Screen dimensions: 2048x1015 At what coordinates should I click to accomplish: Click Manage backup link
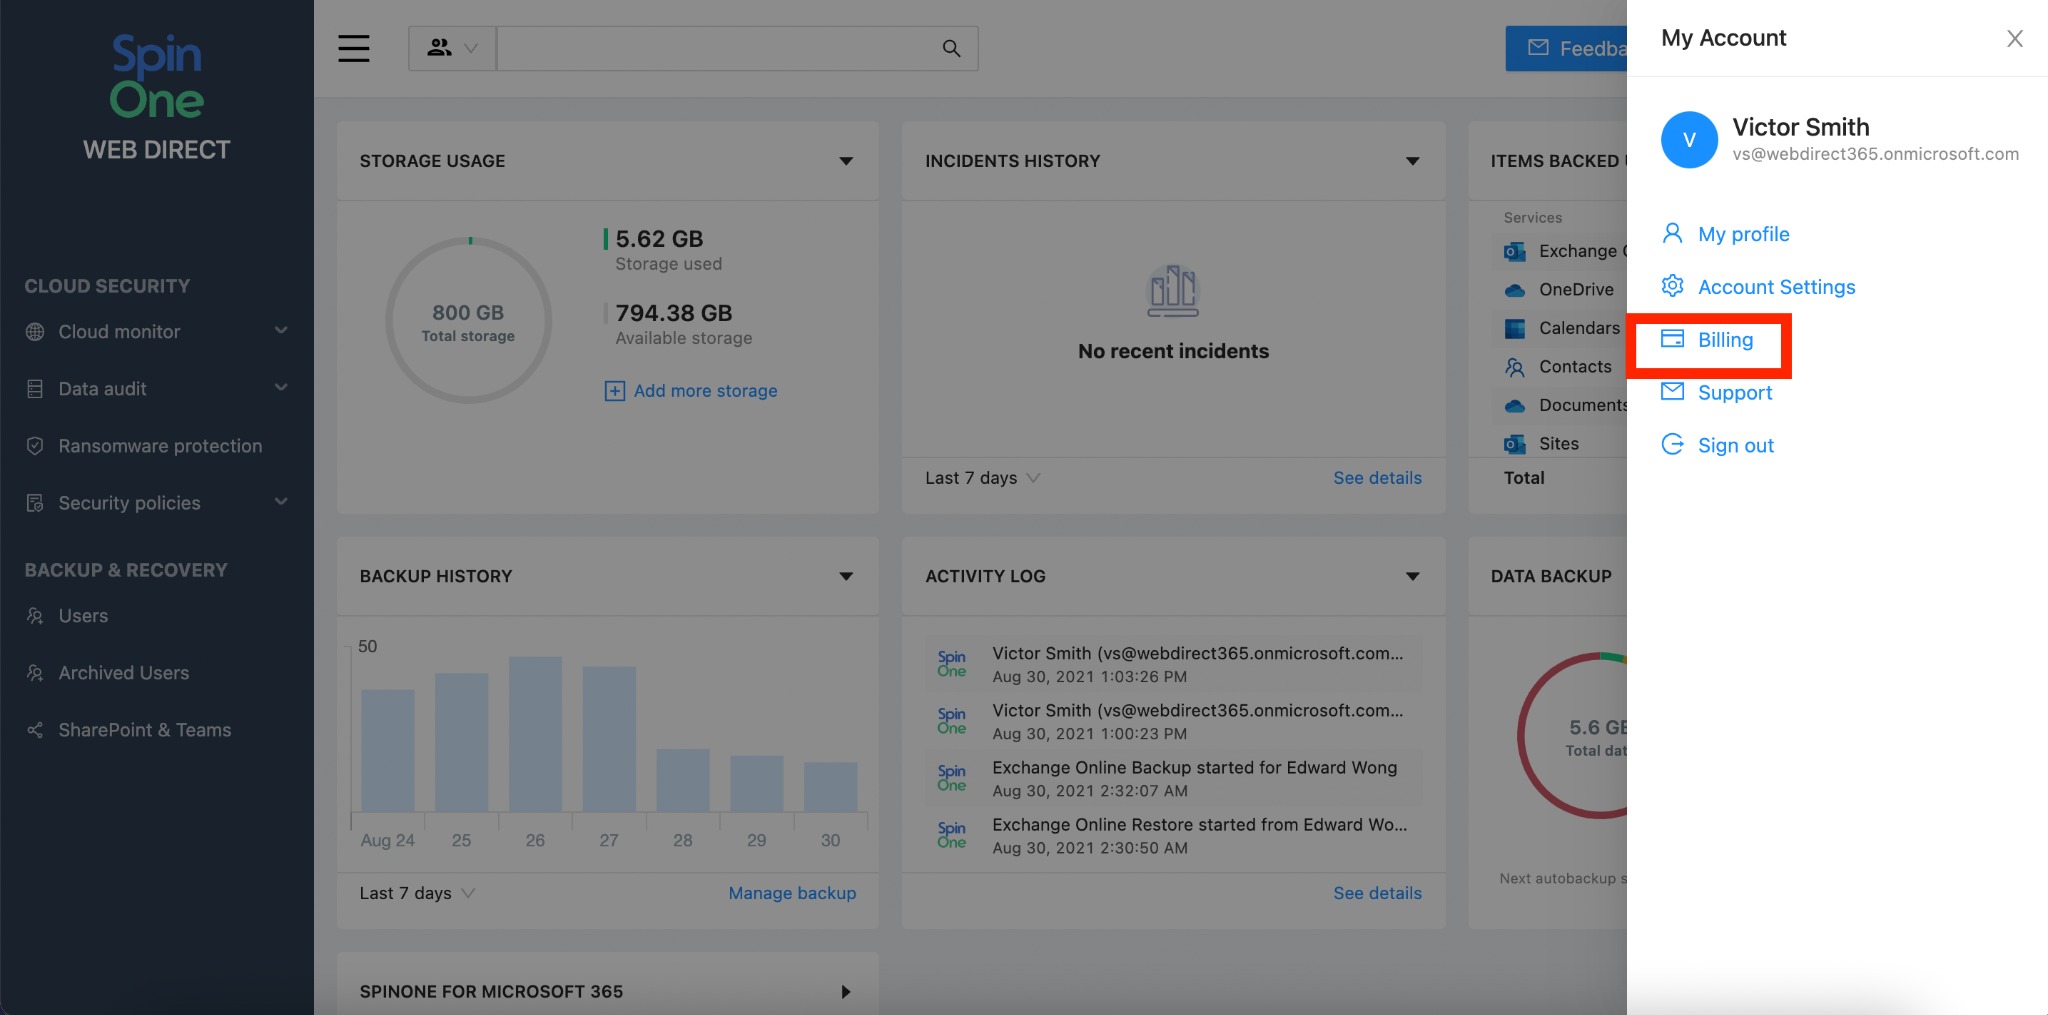[792, 893]
